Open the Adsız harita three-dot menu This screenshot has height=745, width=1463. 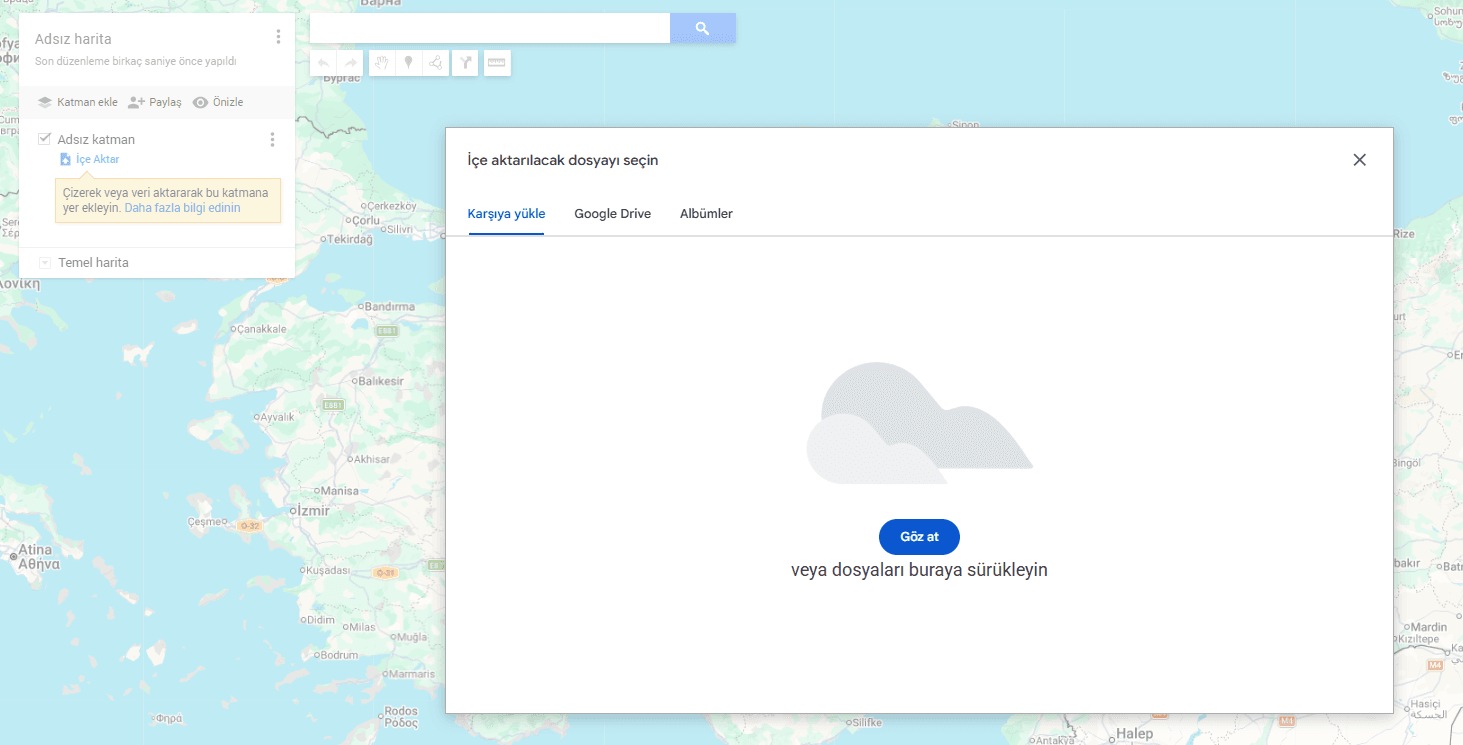point(278,37)
